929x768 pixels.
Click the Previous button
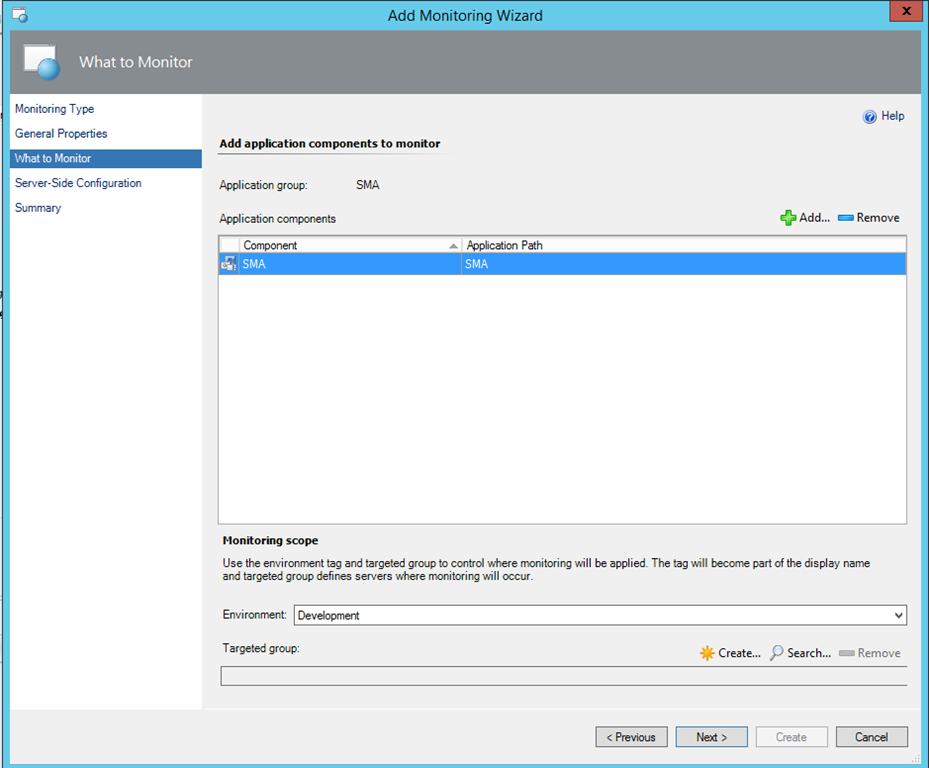(631, 737)
